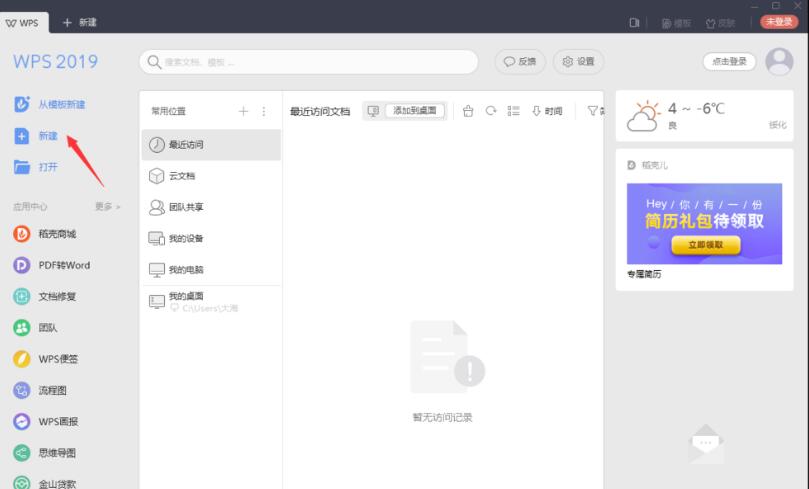The image size is (809, 489).
Task: Sort documents by 时间
Action: (547, 111)
